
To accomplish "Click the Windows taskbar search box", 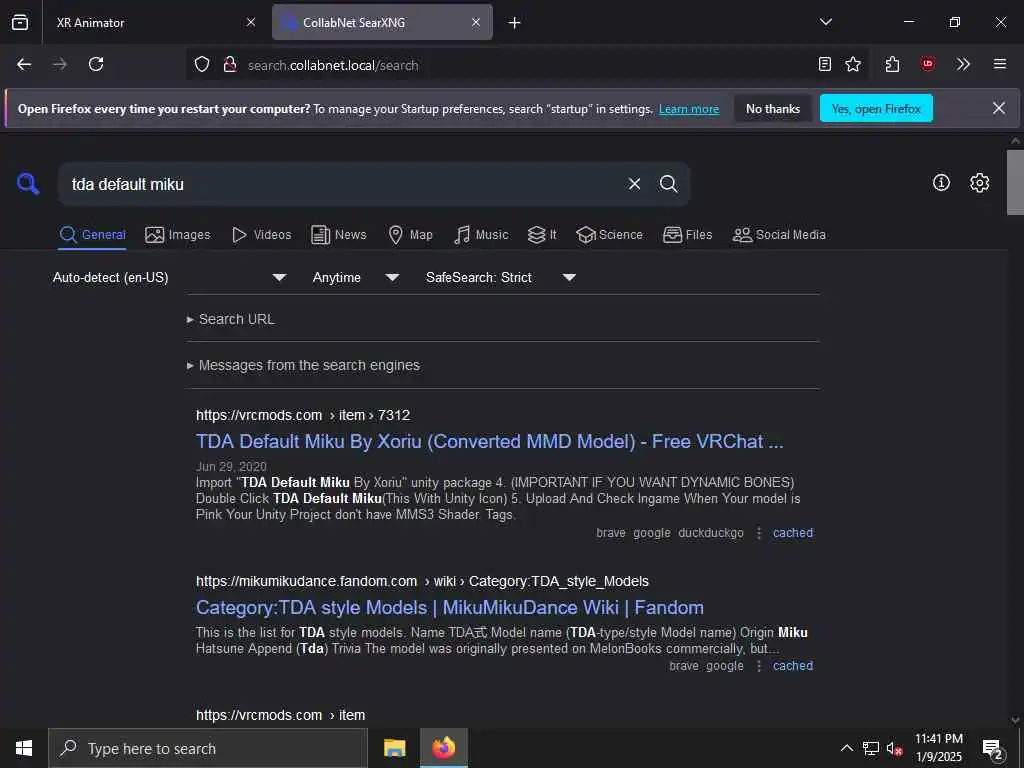I will (x=208, y=748).
